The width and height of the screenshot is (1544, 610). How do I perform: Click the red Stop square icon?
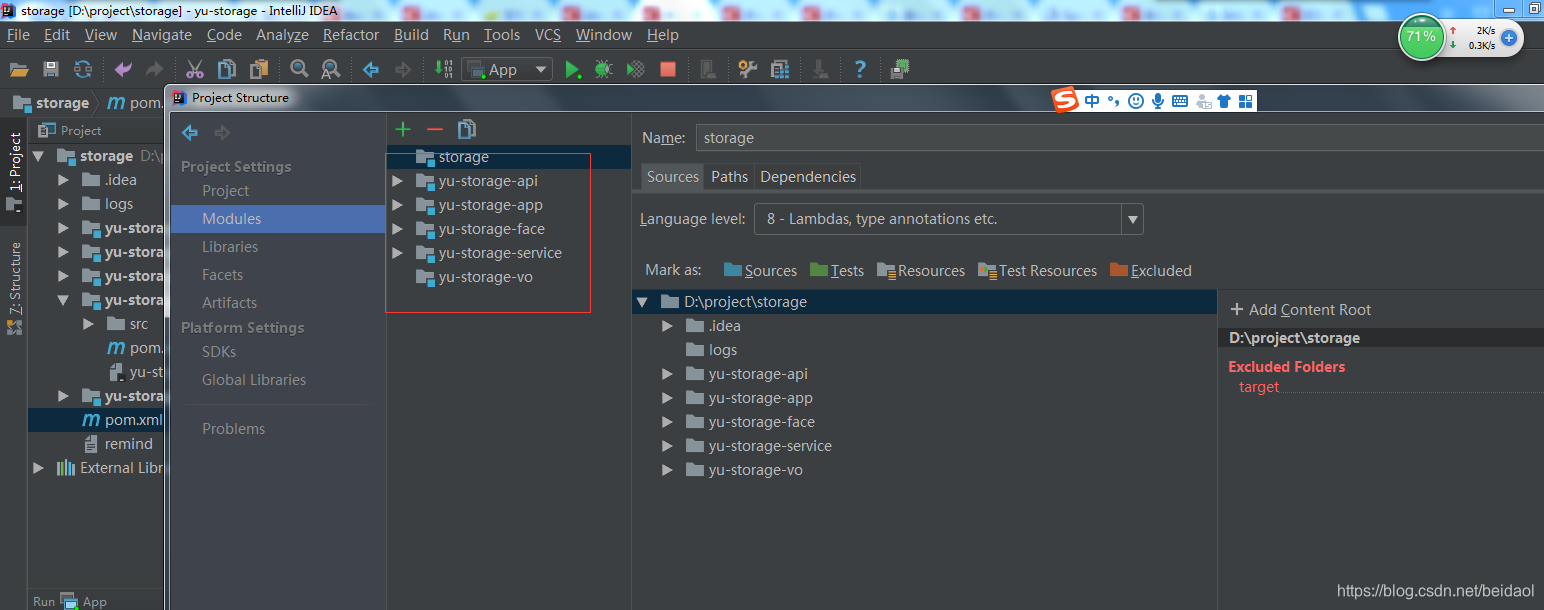pos(668,69)
